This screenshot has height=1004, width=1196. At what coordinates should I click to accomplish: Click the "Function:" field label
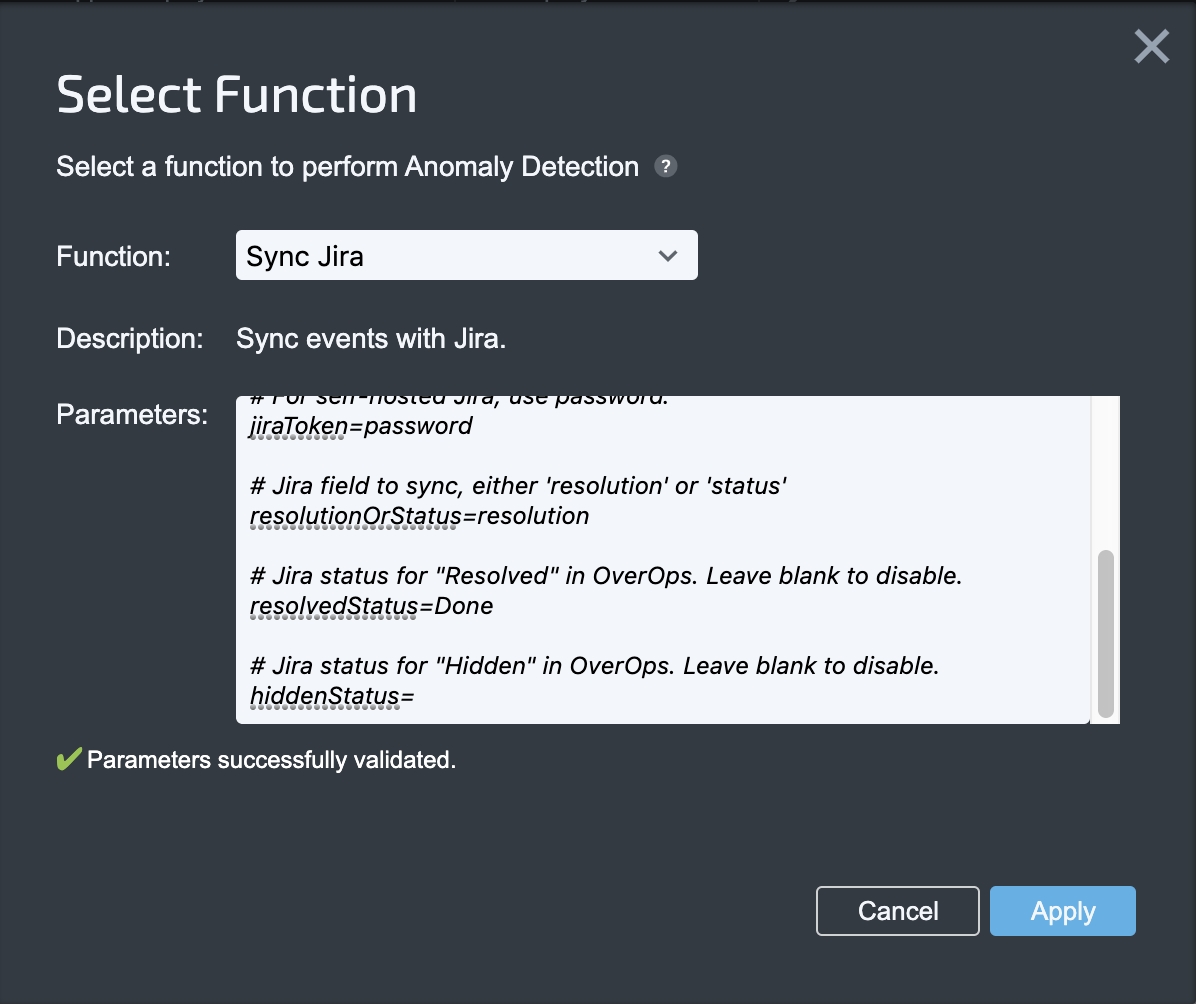coord(114,256)
